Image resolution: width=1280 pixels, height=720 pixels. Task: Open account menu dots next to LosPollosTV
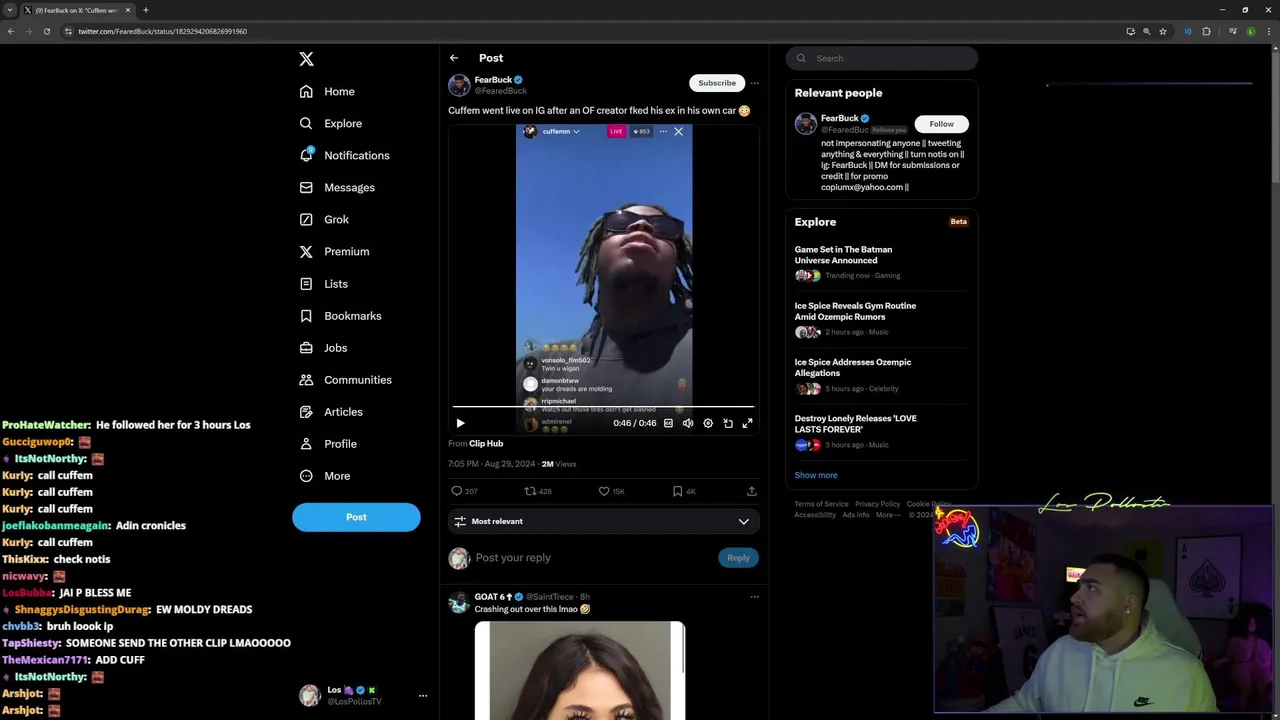click(423, 695)
